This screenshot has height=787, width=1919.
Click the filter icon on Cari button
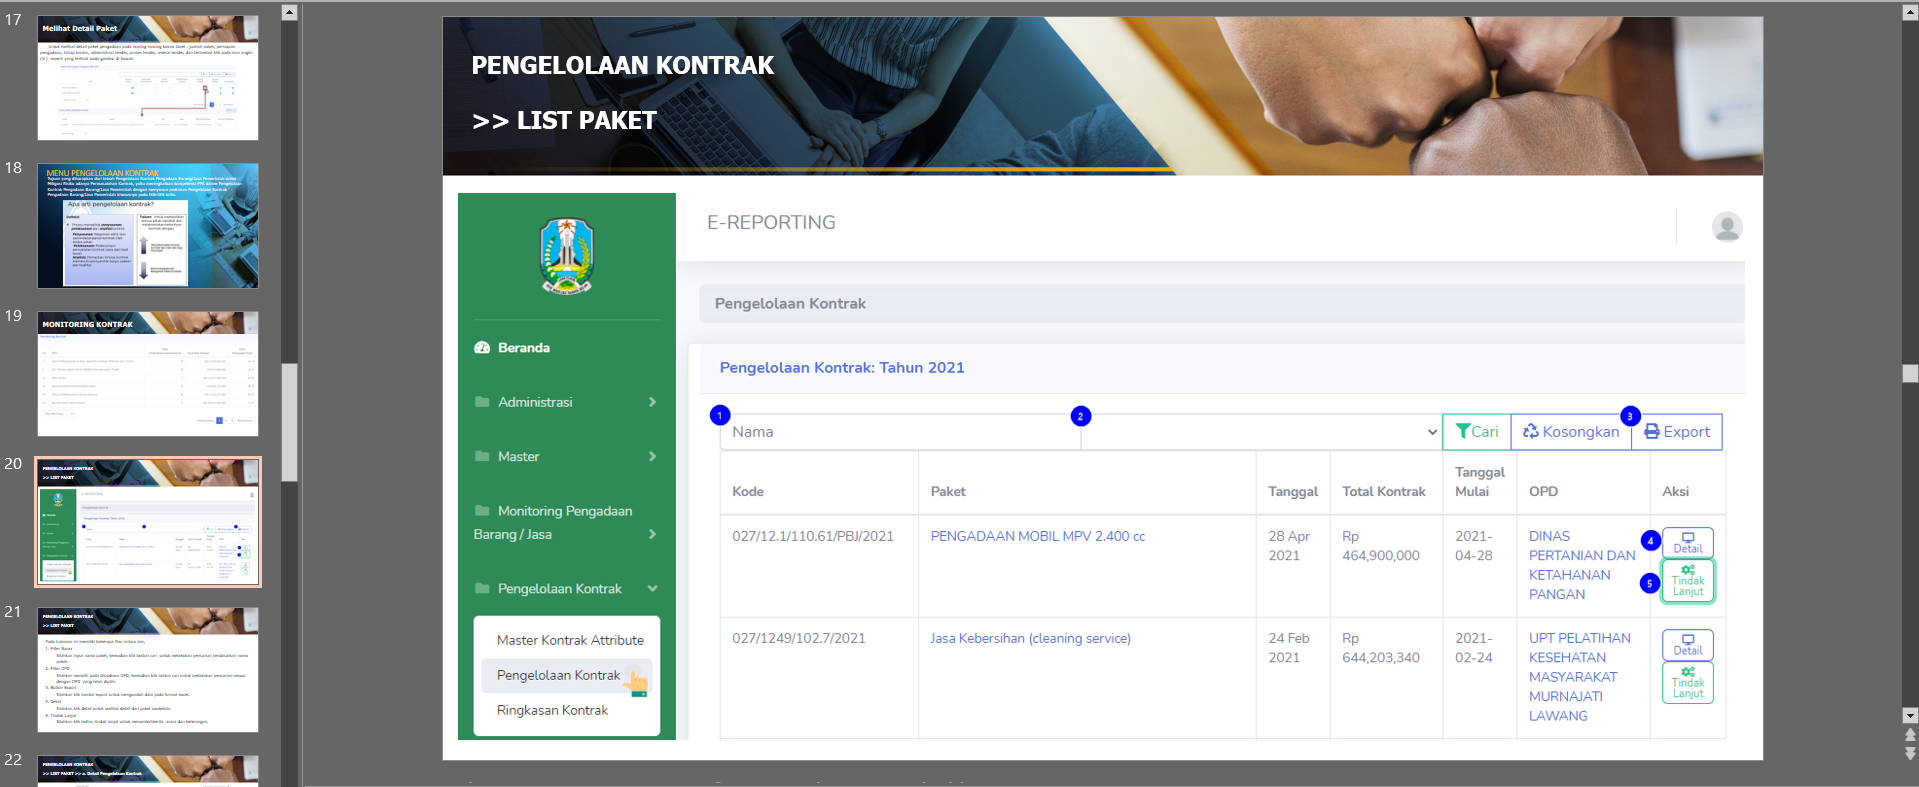pos(1463,431)
